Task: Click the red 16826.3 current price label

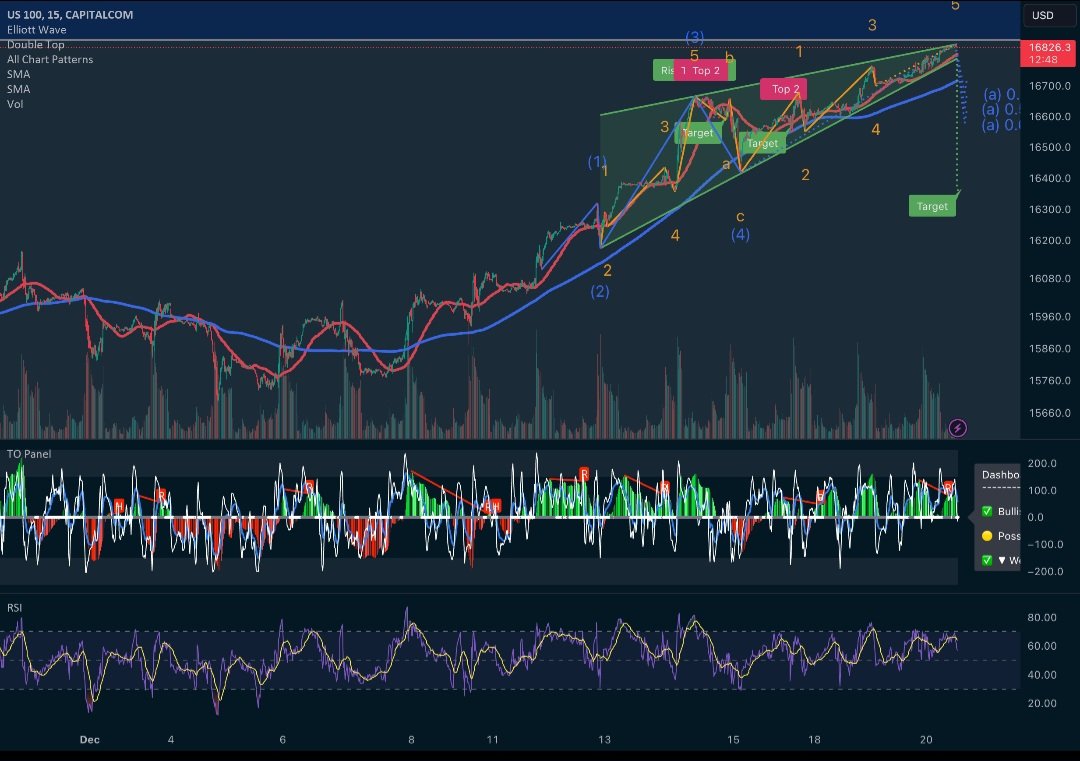Action: (x=1047, y=53)
